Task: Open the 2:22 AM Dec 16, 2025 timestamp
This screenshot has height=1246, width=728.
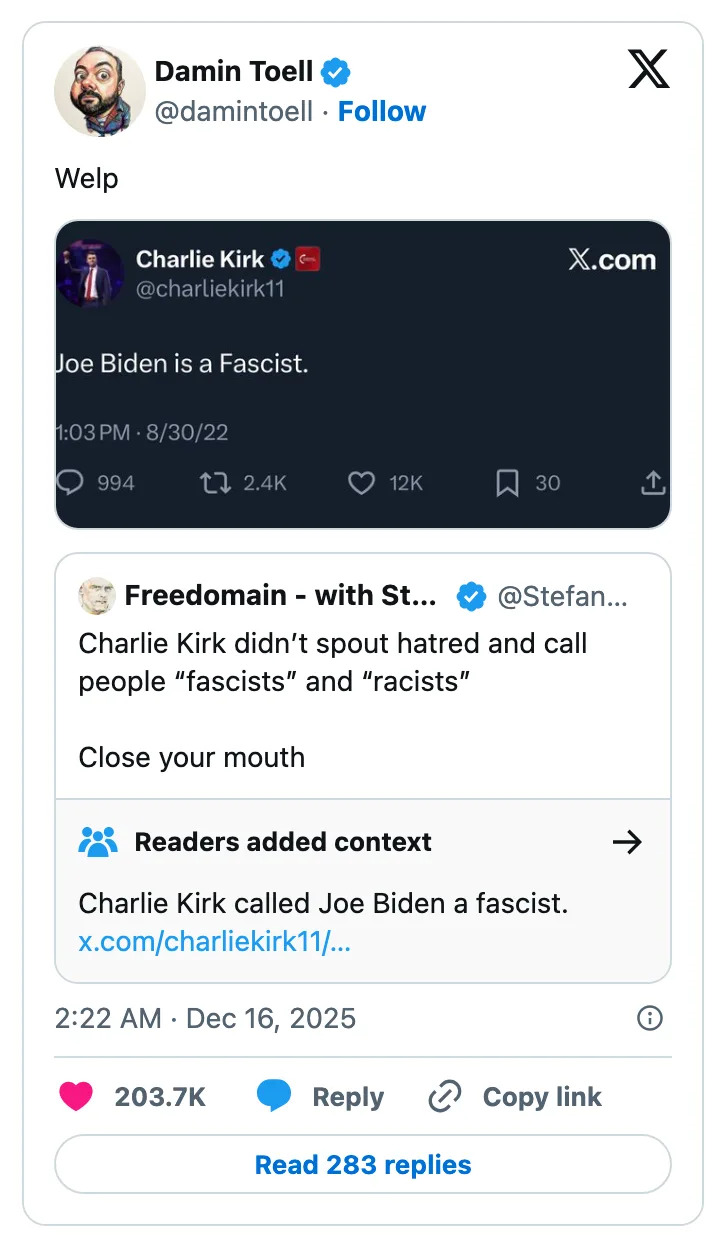Action: [205, 1018]
